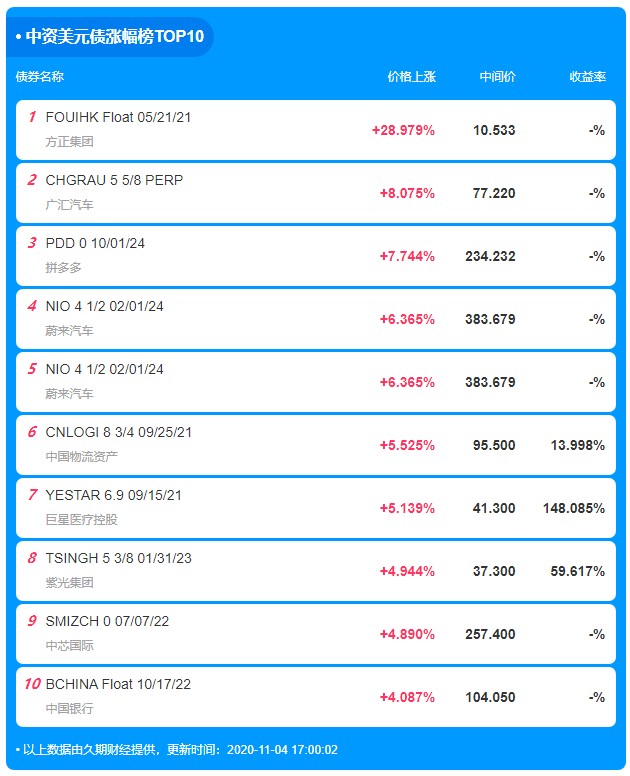The image size is (630, 776).
Task: Select the CHGRAU 5 5/8 PERP bond
Action: click(316, 193)
